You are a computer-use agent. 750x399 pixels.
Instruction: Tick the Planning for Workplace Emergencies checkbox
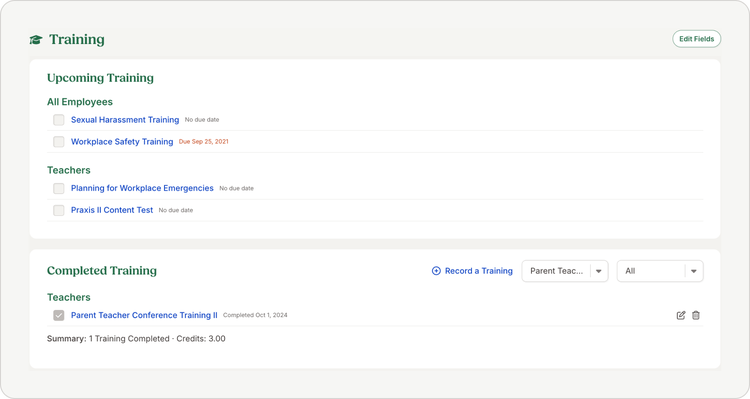[59, 188]
